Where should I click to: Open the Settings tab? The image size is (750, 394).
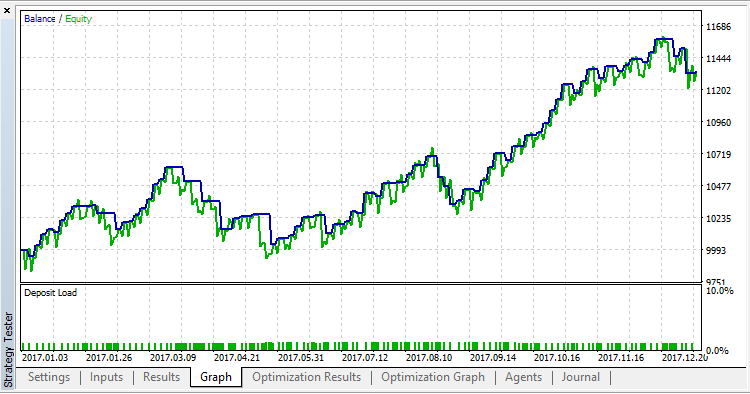coord(49,377)
